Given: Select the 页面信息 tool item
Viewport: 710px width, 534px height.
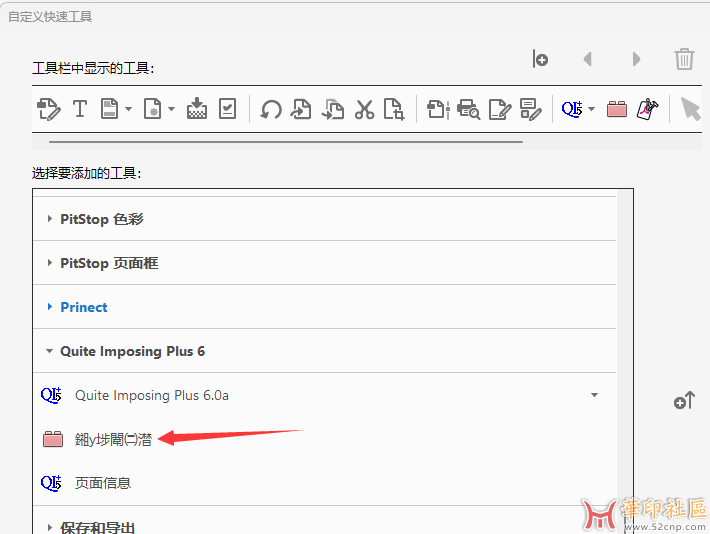Looking at the screenshot, I should (x=102, y=483).
